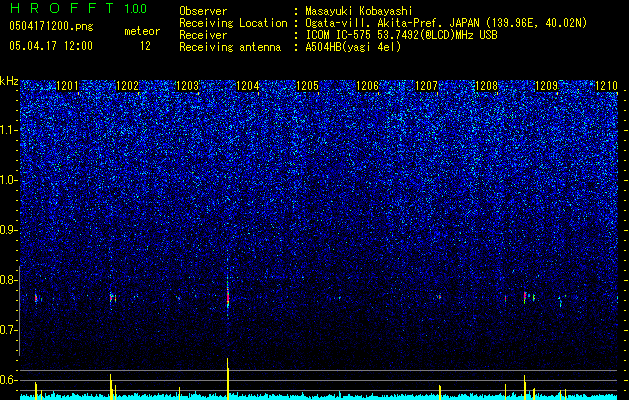The image size is (629, 400).
Task: Click the 1206 time marker
Action: click(367, 86)
